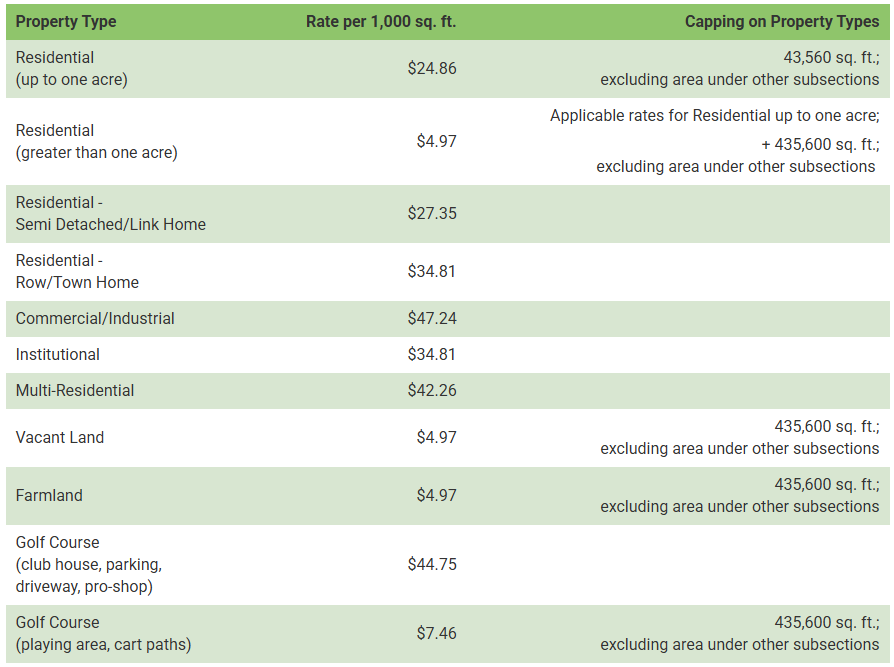Click the $27.35 rate value
Viewport: 894px width, 667px height.
tap(432, 213)
